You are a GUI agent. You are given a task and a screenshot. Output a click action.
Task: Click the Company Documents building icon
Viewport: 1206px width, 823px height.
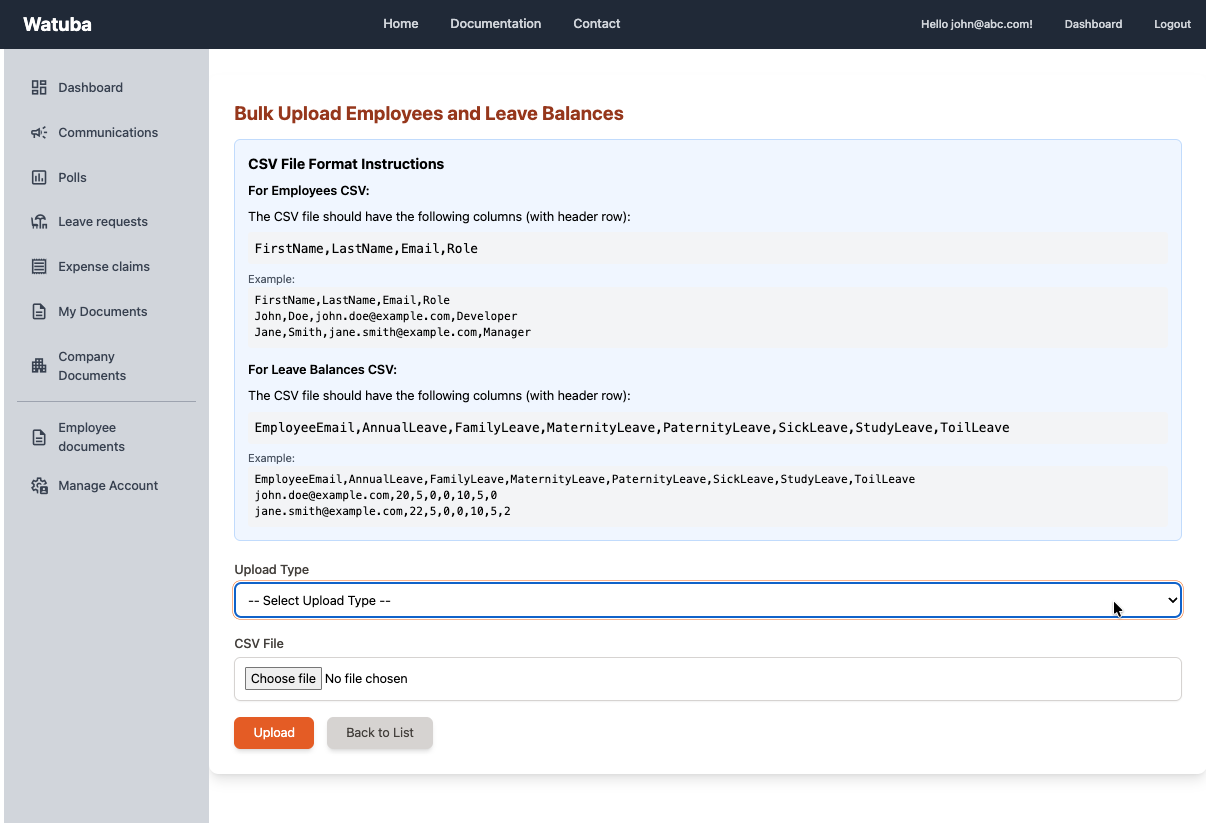pos(39,366)
